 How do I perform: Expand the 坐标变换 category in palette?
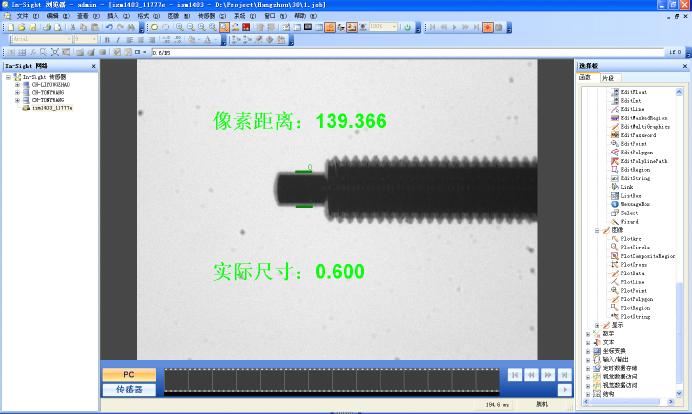pos(588,351)
